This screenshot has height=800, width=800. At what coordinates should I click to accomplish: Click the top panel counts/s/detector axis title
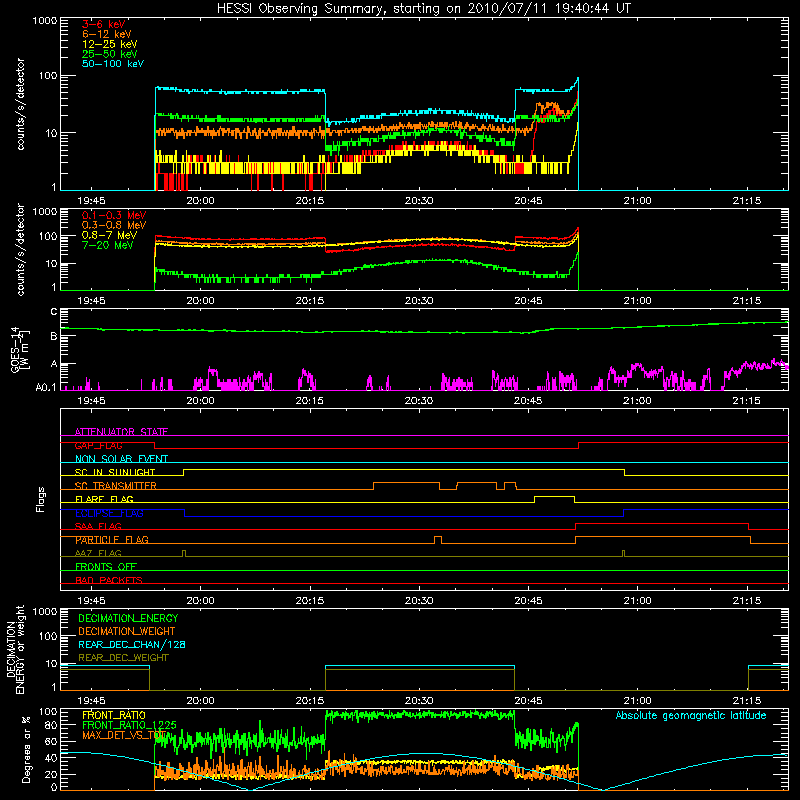20,104
